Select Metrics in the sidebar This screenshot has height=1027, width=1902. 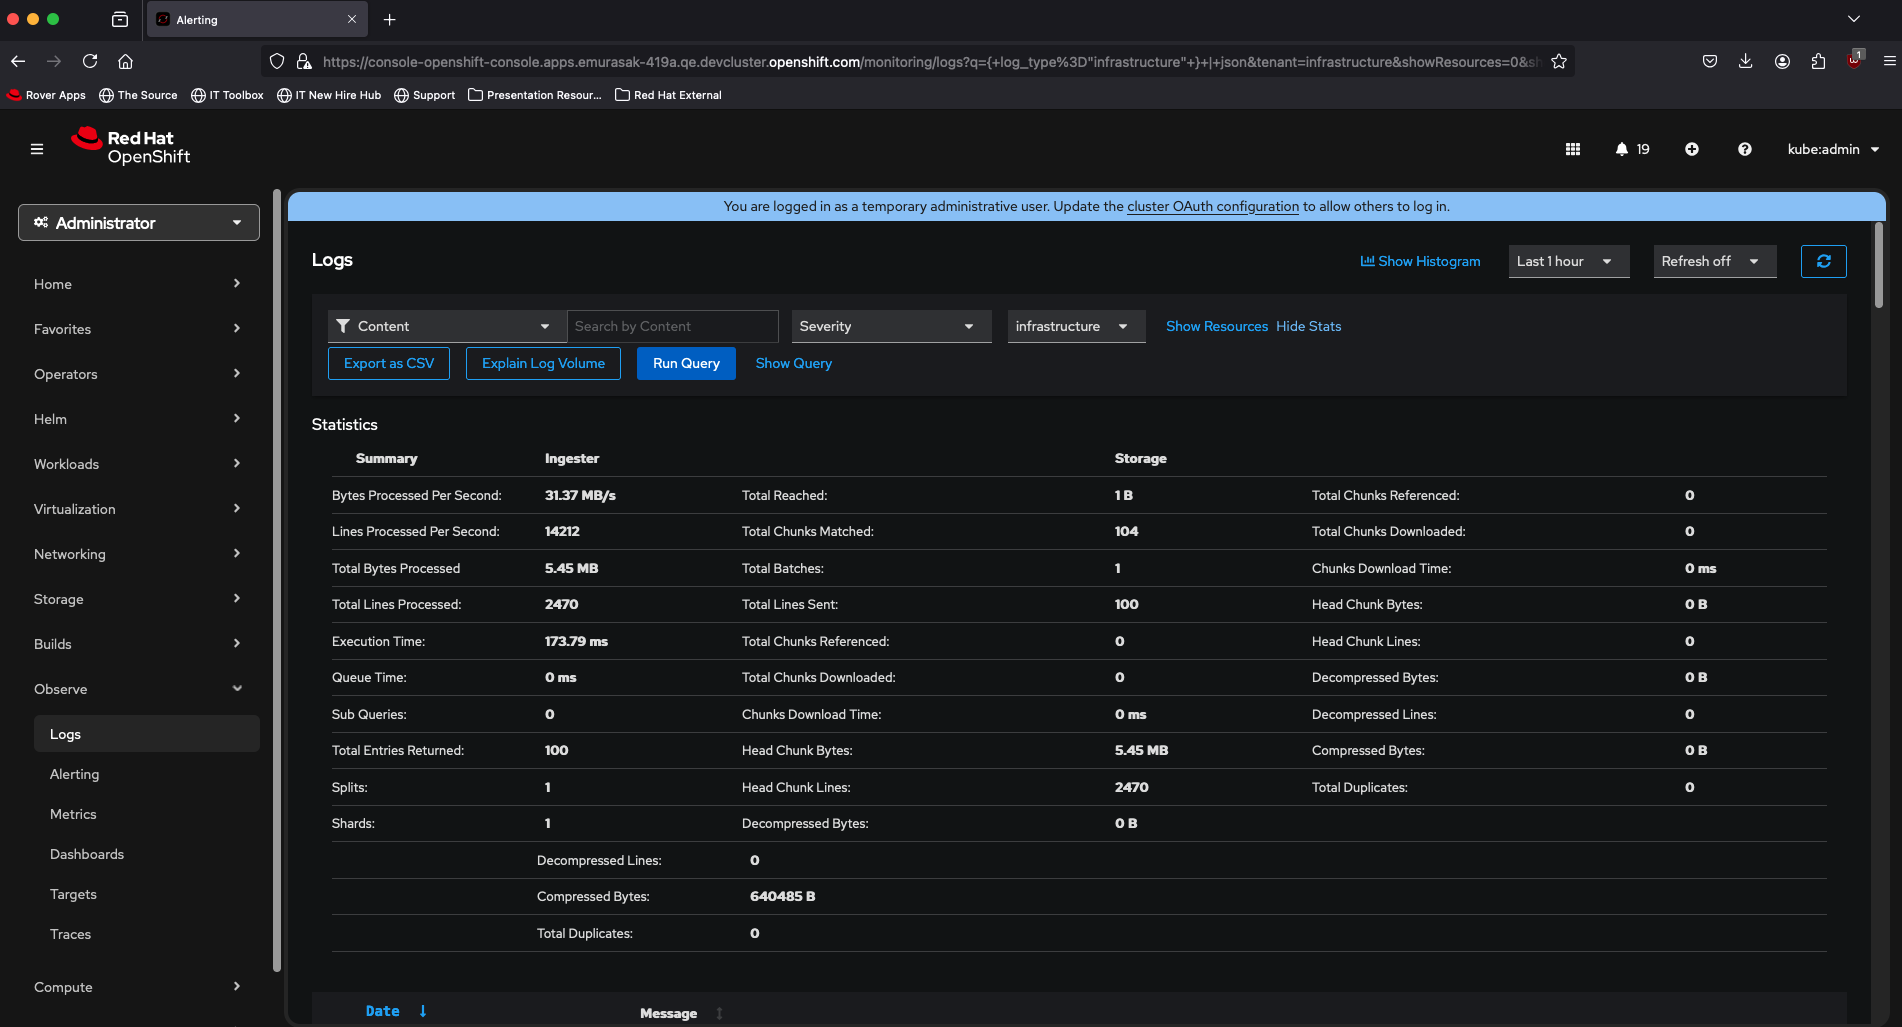coord(73,814)
